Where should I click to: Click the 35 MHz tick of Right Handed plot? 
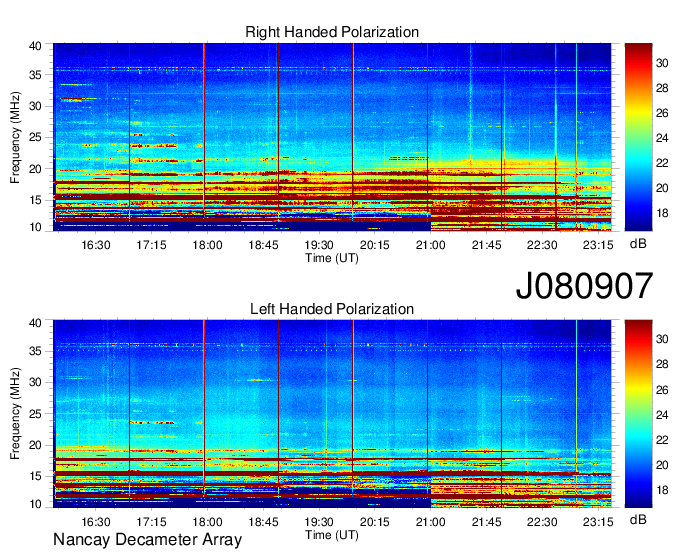[35, 75]
